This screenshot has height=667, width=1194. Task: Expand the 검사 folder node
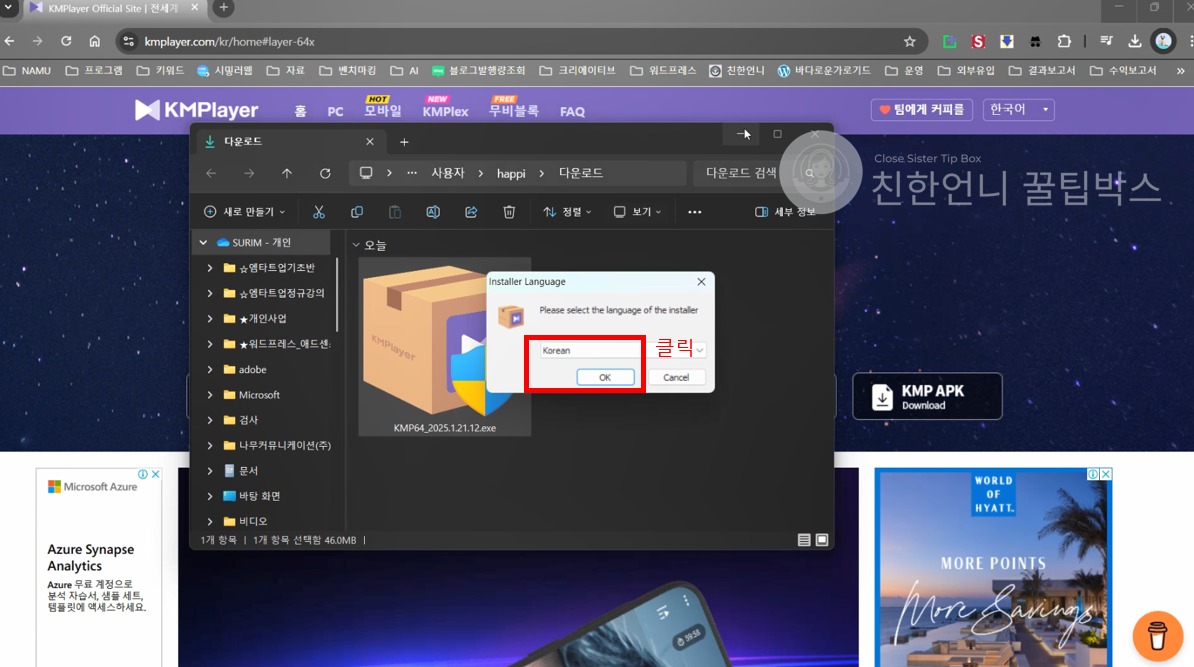click(x=209, y=420)
